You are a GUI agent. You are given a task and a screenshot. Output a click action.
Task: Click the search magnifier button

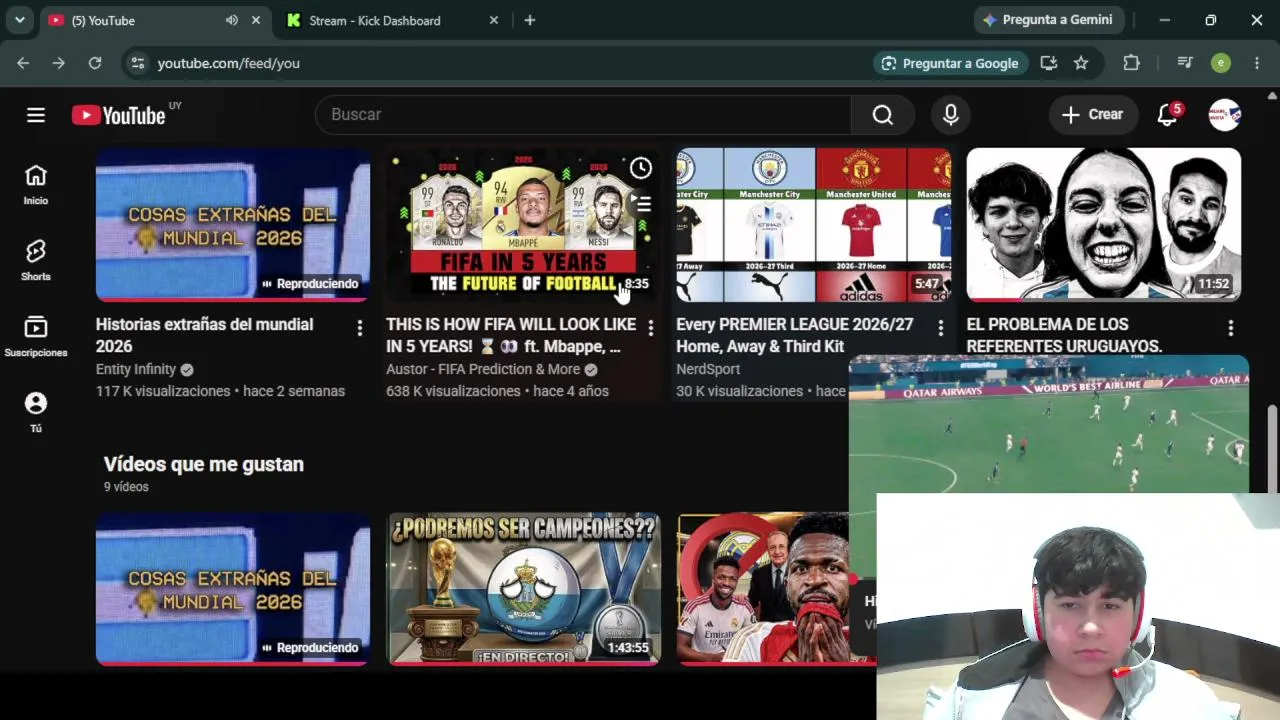882,115
